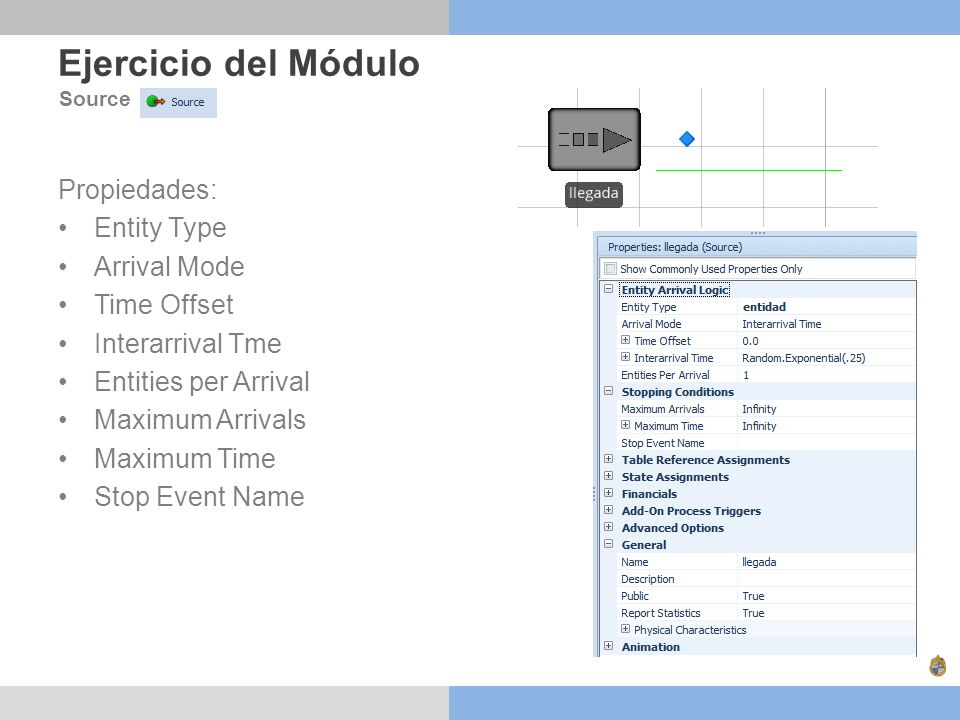
Task: Click the empty Description field
Action: pos(827,579)
